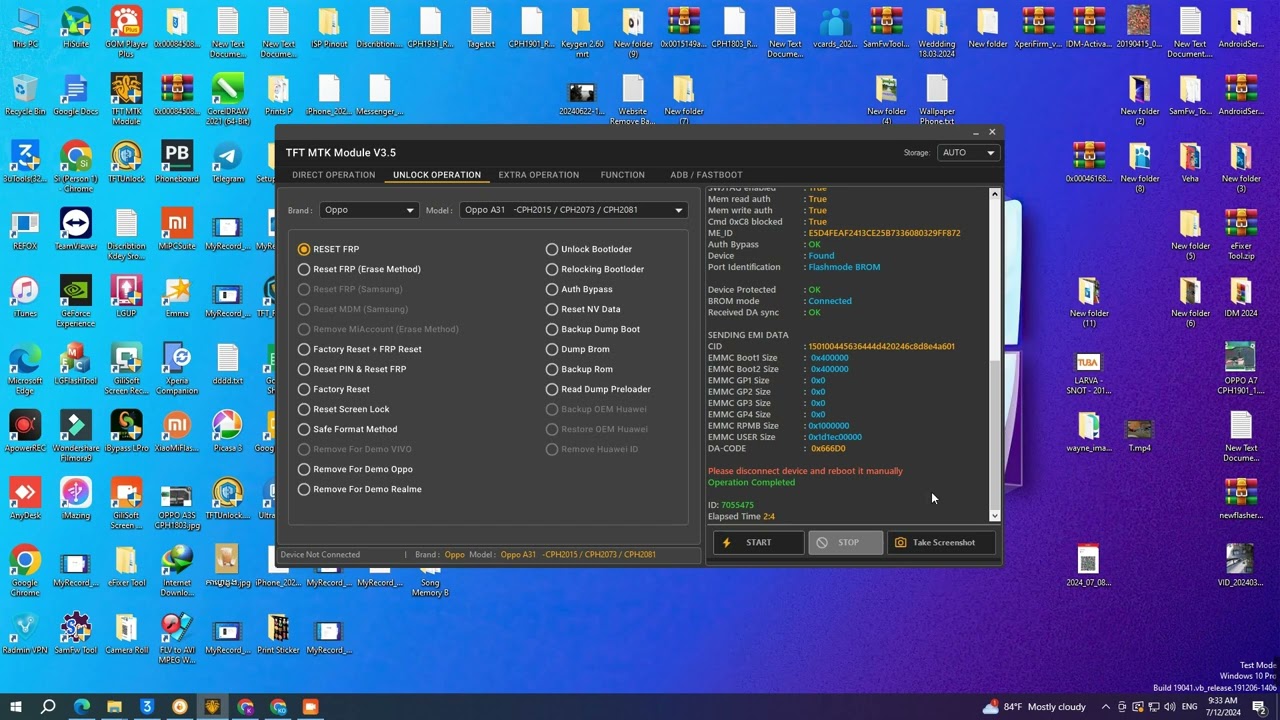Switch to the DIRECT OPERATION tab

[333, 175]
